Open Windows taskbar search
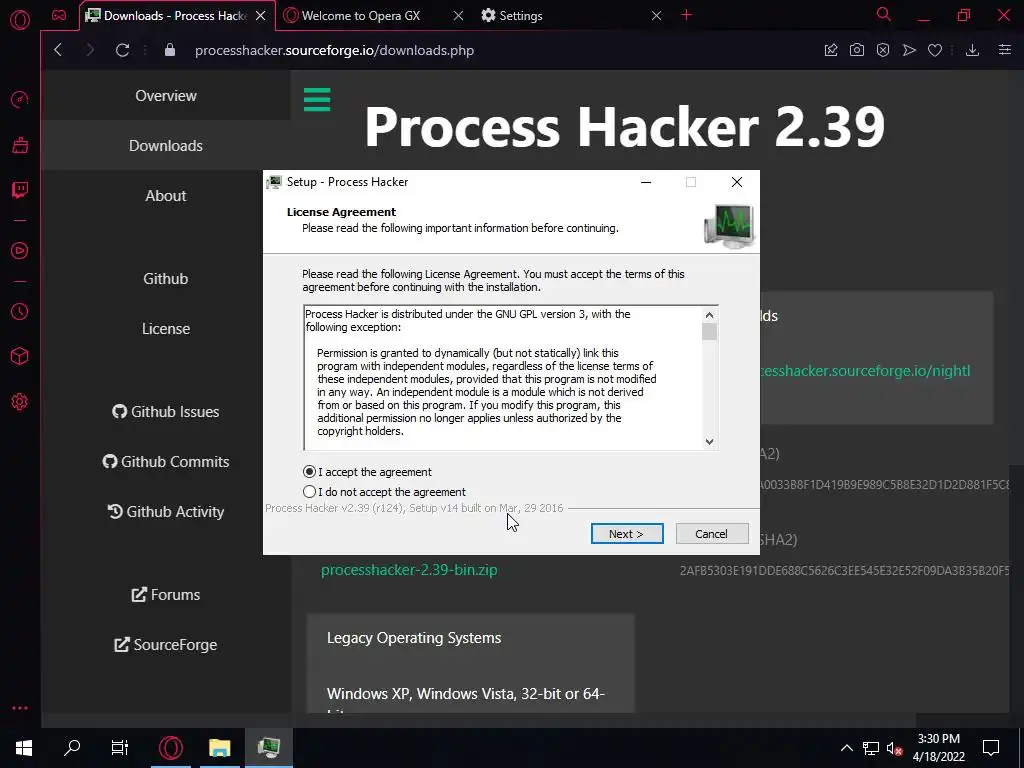1024x768 pixels. (72, 748)
